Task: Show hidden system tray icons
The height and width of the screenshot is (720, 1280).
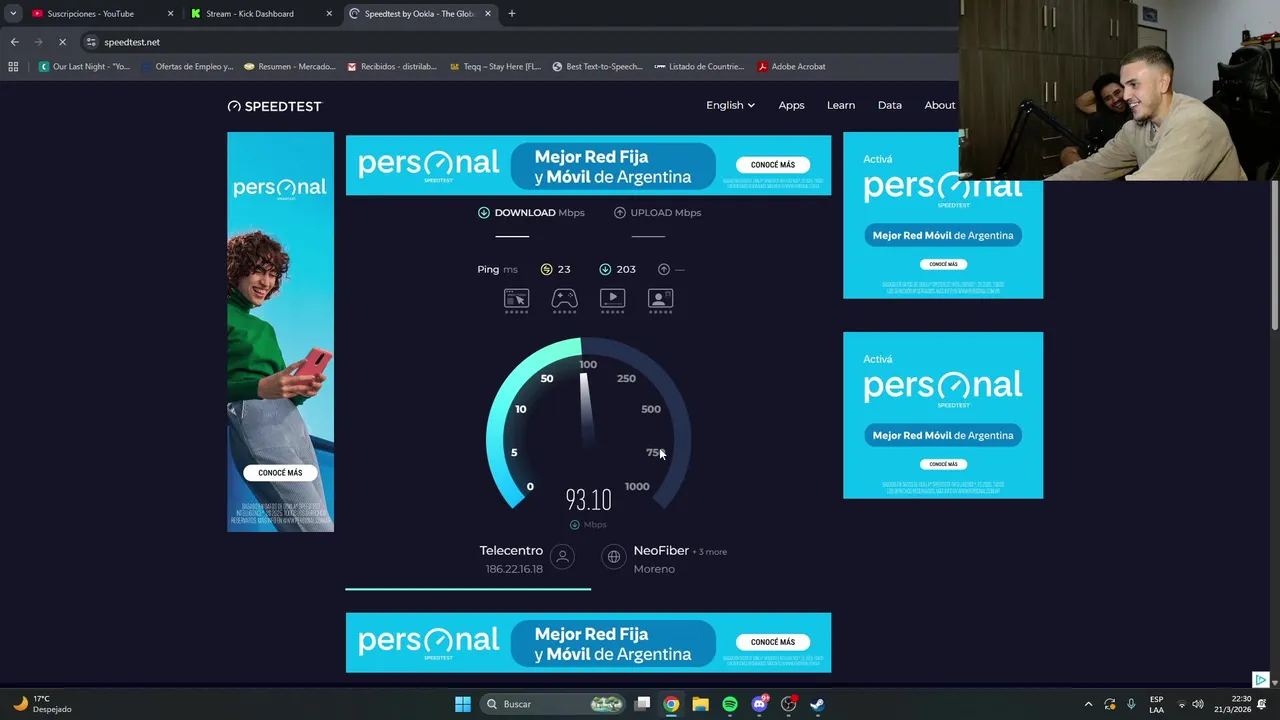Action: [x=1088, y=704]
